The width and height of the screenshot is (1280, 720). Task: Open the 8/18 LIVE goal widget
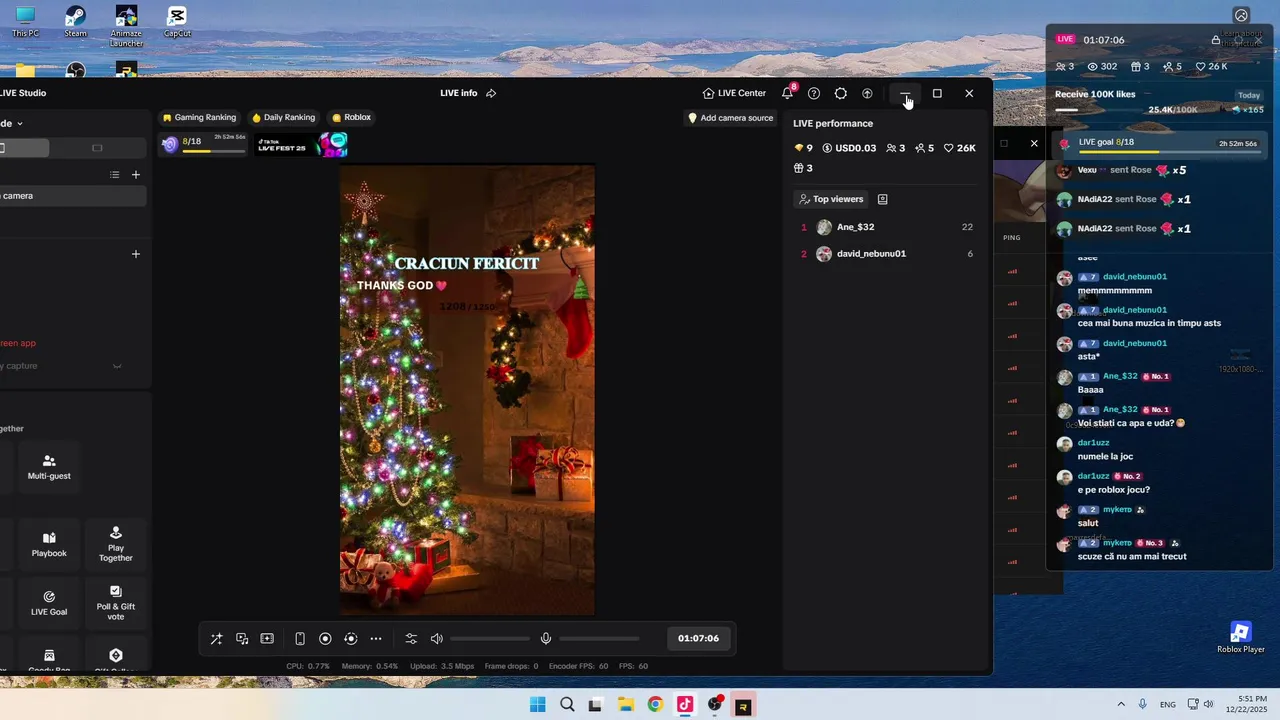click(203, 144)
